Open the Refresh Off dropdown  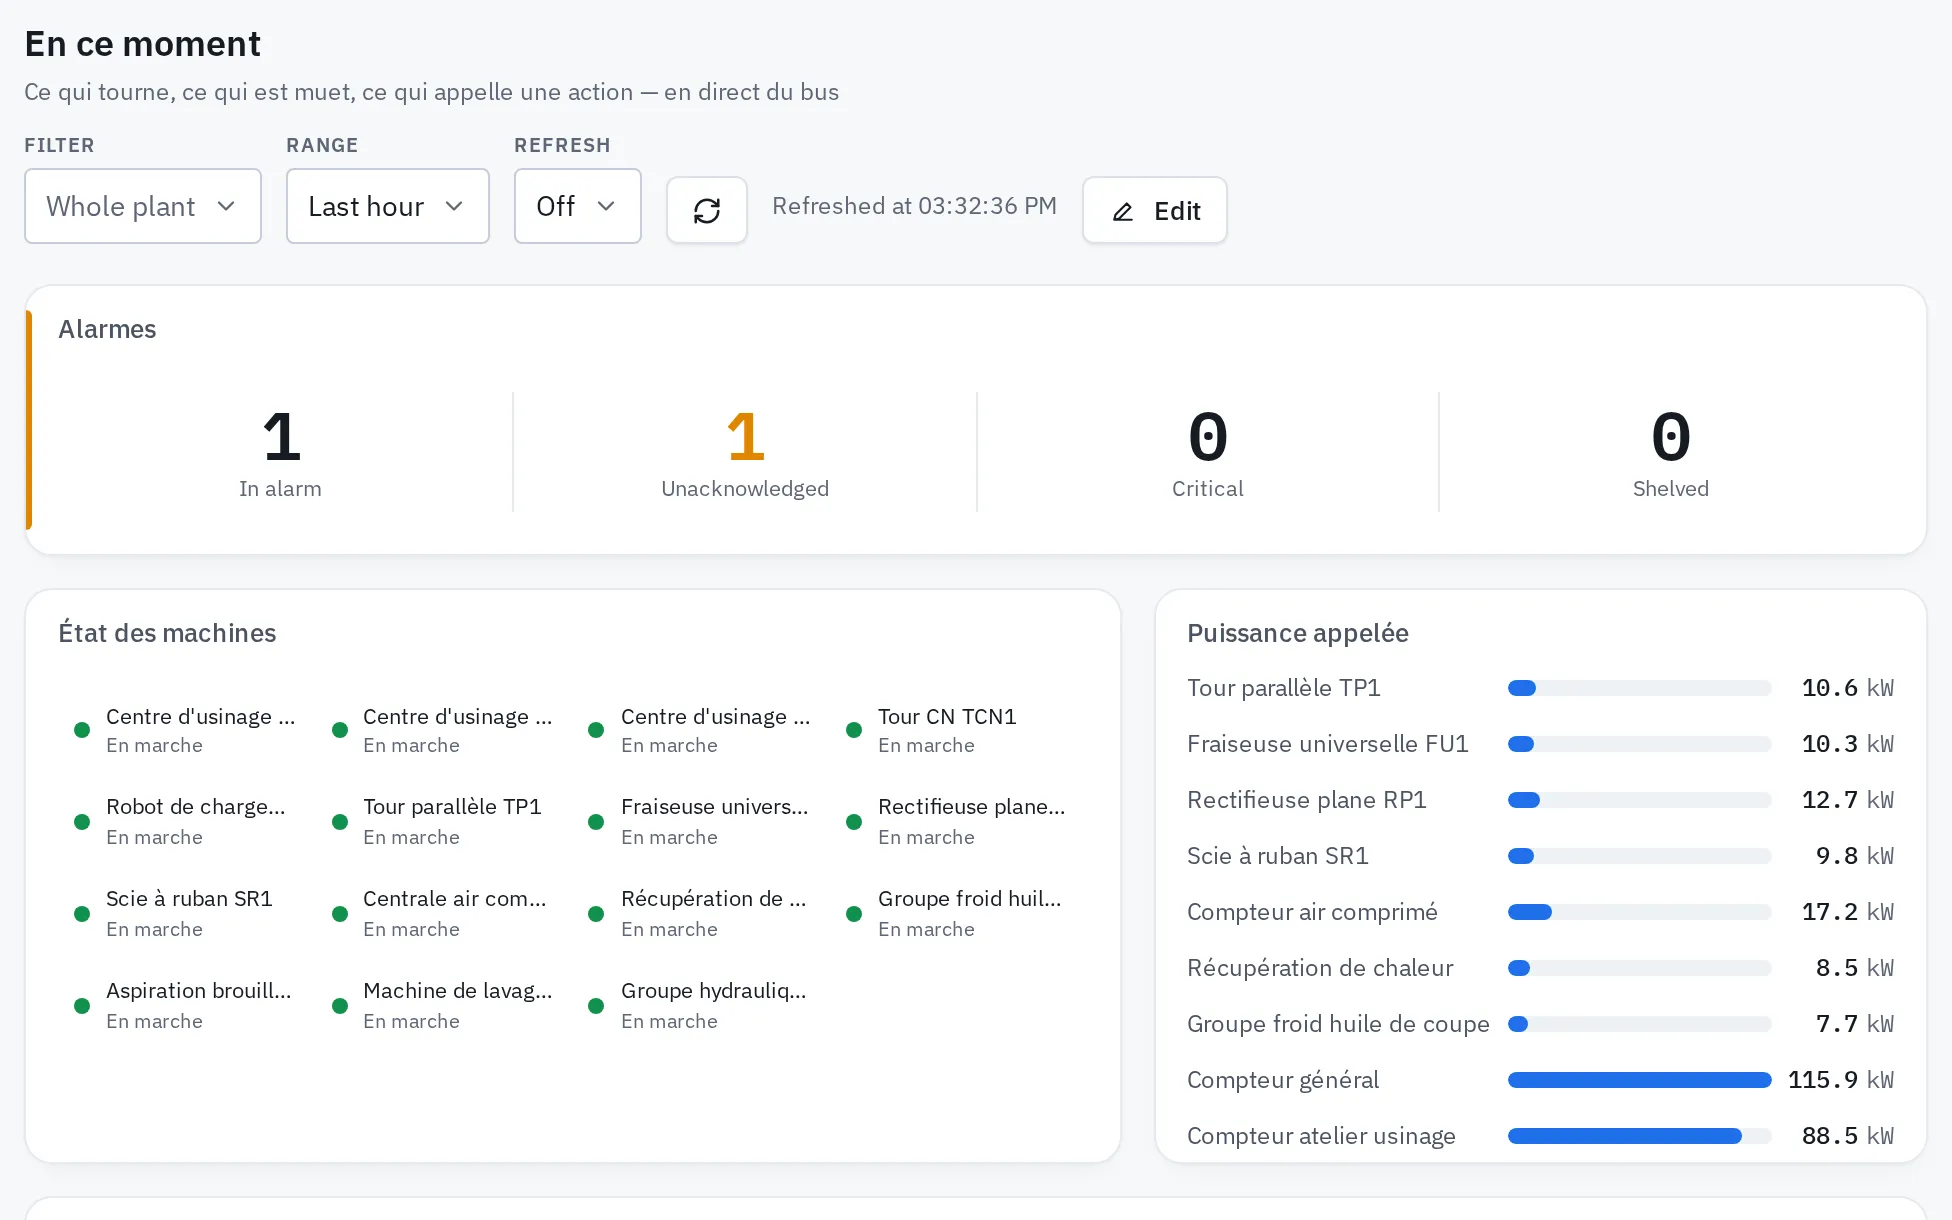[578, 206]
